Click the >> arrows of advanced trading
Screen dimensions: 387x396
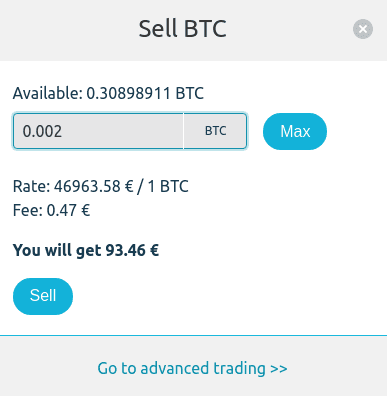[279, 369]
